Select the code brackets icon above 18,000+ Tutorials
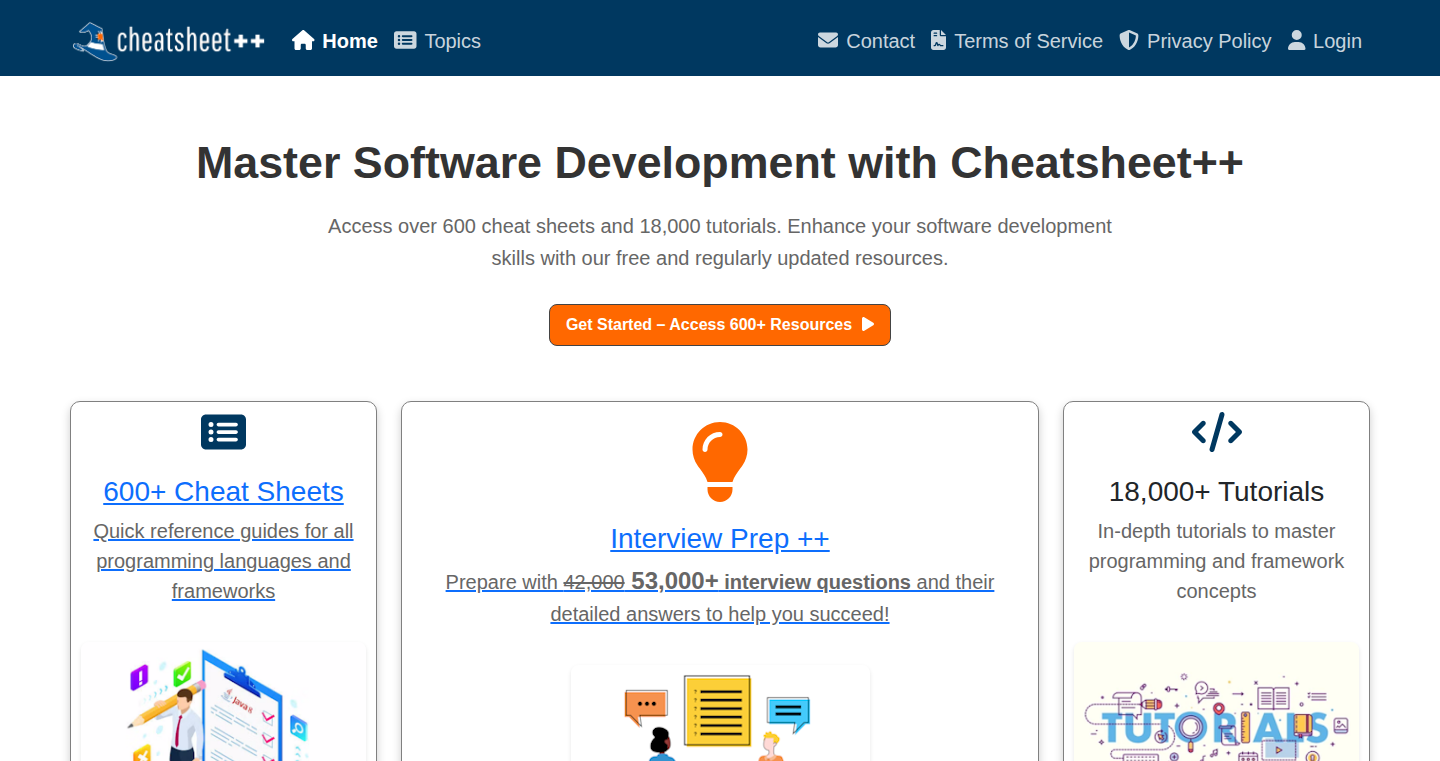This screenshot has width=1440, height=761. coord(1217,432)
